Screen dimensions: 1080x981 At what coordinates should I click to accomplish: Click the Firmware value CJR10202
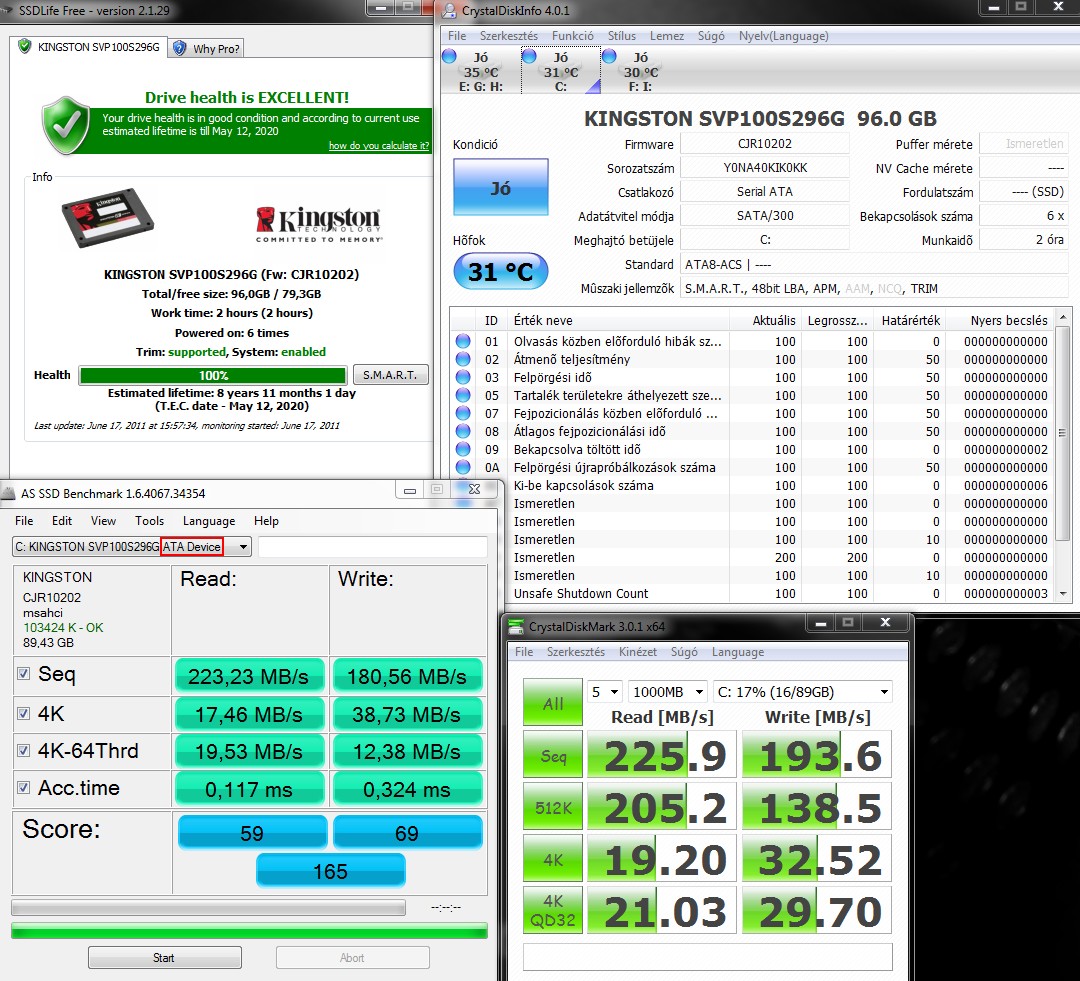[765, 143]
